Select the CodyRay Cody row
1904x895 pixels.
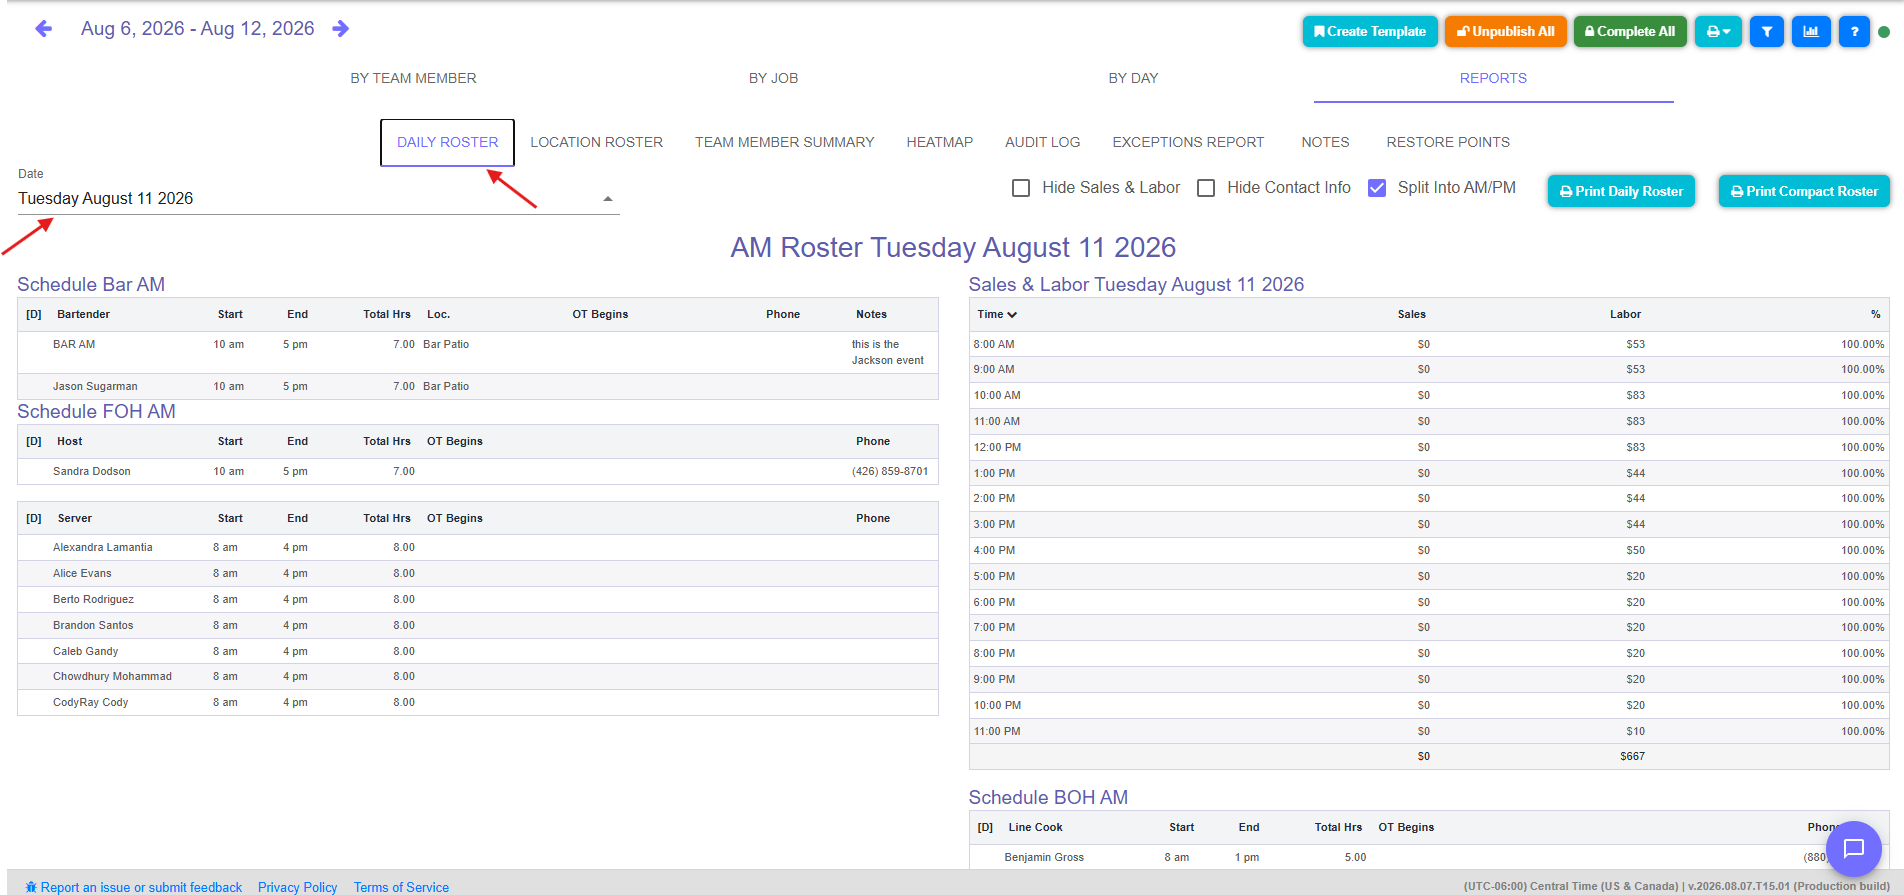(478, 702)
